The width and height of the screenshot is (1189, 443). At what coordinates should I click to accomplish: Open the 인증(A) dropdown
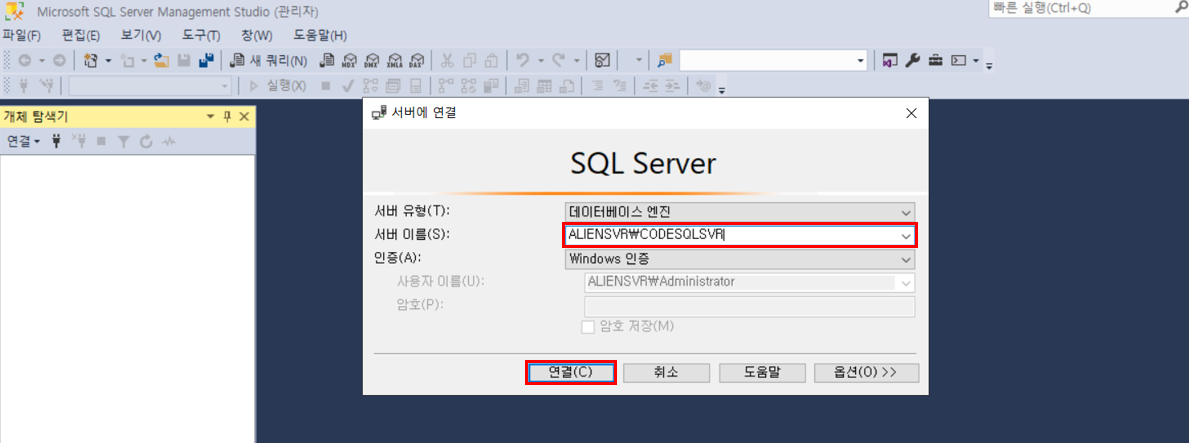point(905,259)
